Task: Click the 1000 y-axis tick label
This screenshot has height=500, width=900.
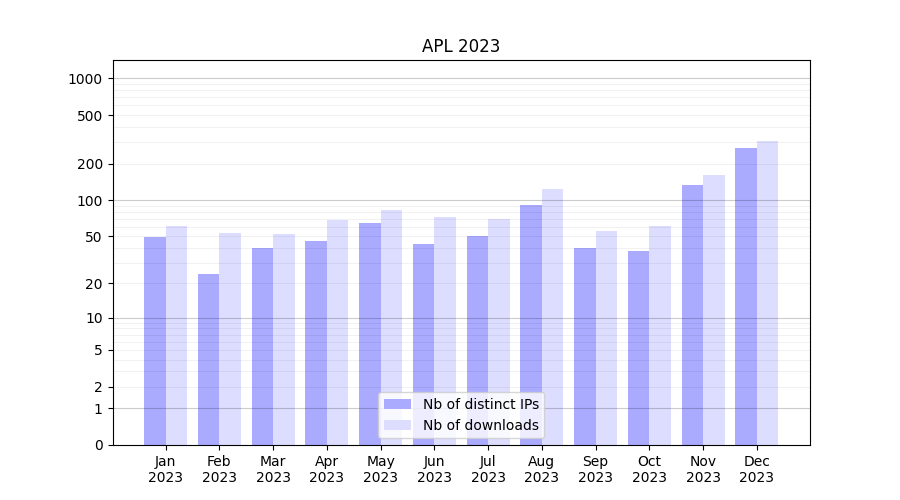Action: click(x=86, y=79)
